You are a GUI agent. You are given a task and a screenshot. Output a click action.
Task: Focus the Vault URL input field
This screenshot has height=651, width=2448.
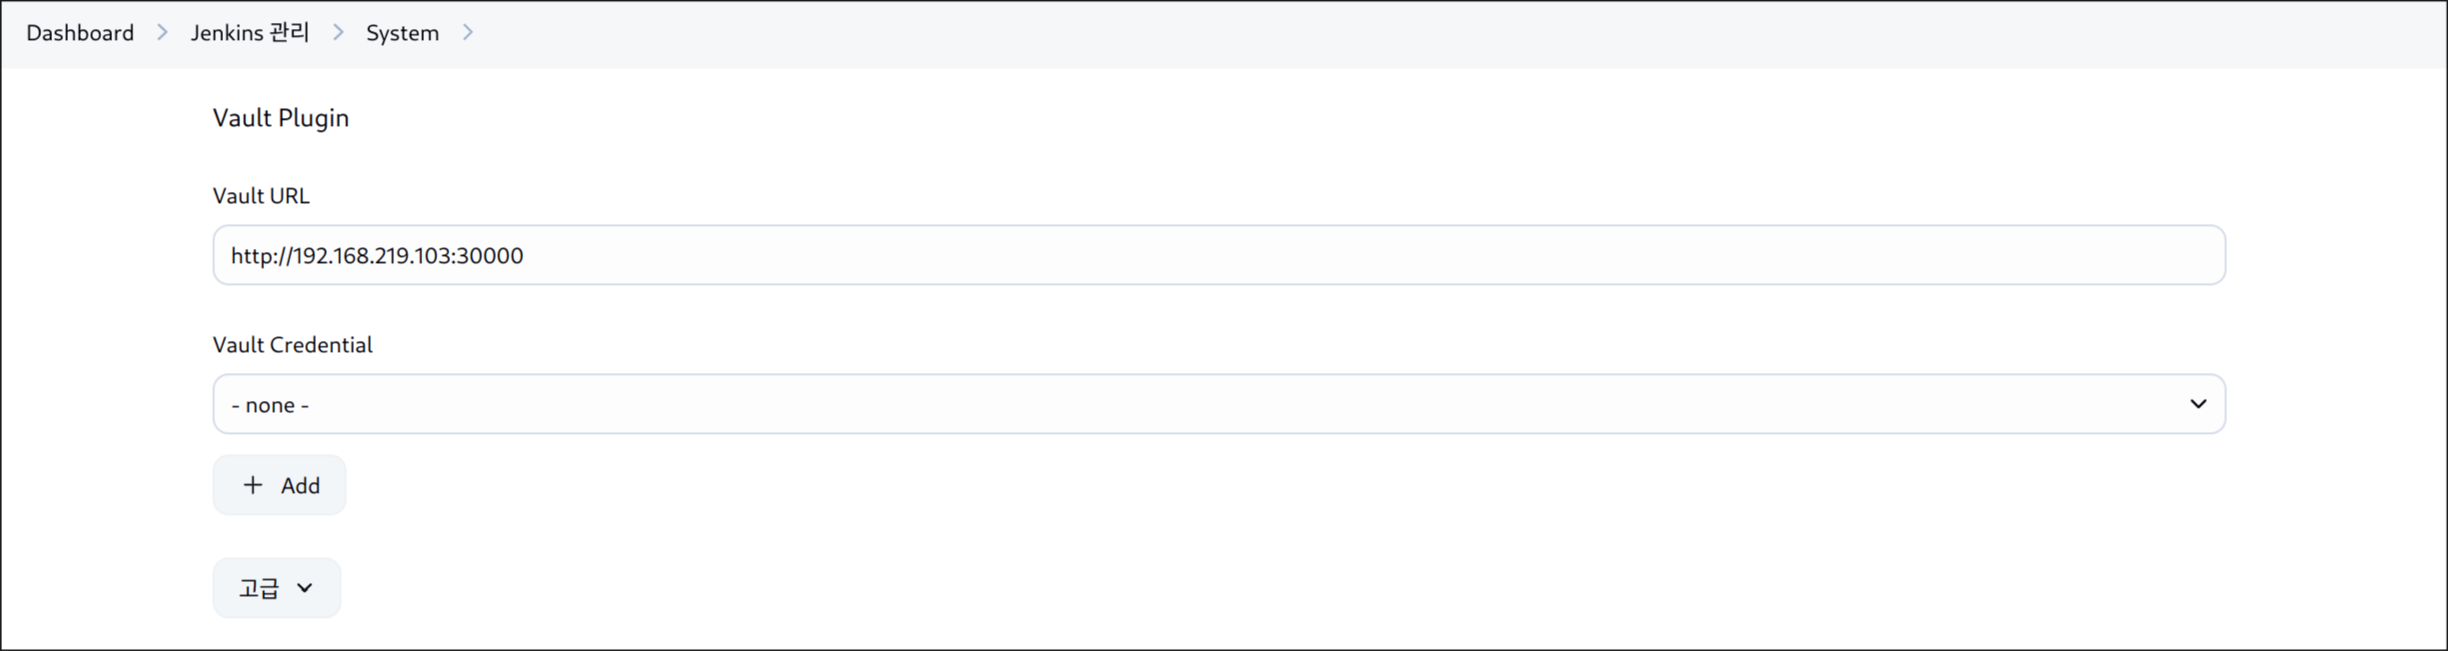pyautogui.click(x=1219, y=255)
